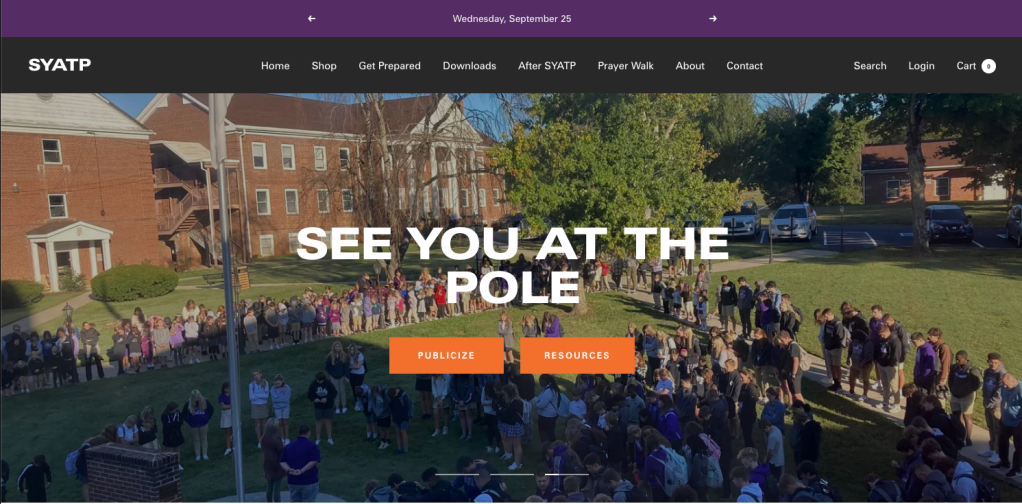Image resolution: width=1022 pixels, height=504 pixels.
Task: Open the About page
Action: (x=690, y=66)
